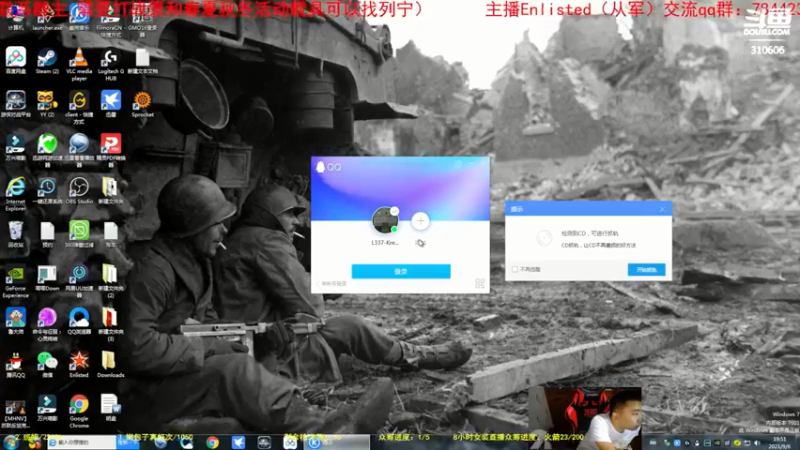800x450 pixels.
Task: Open the client shortcut with G logo
Action: 79,107
